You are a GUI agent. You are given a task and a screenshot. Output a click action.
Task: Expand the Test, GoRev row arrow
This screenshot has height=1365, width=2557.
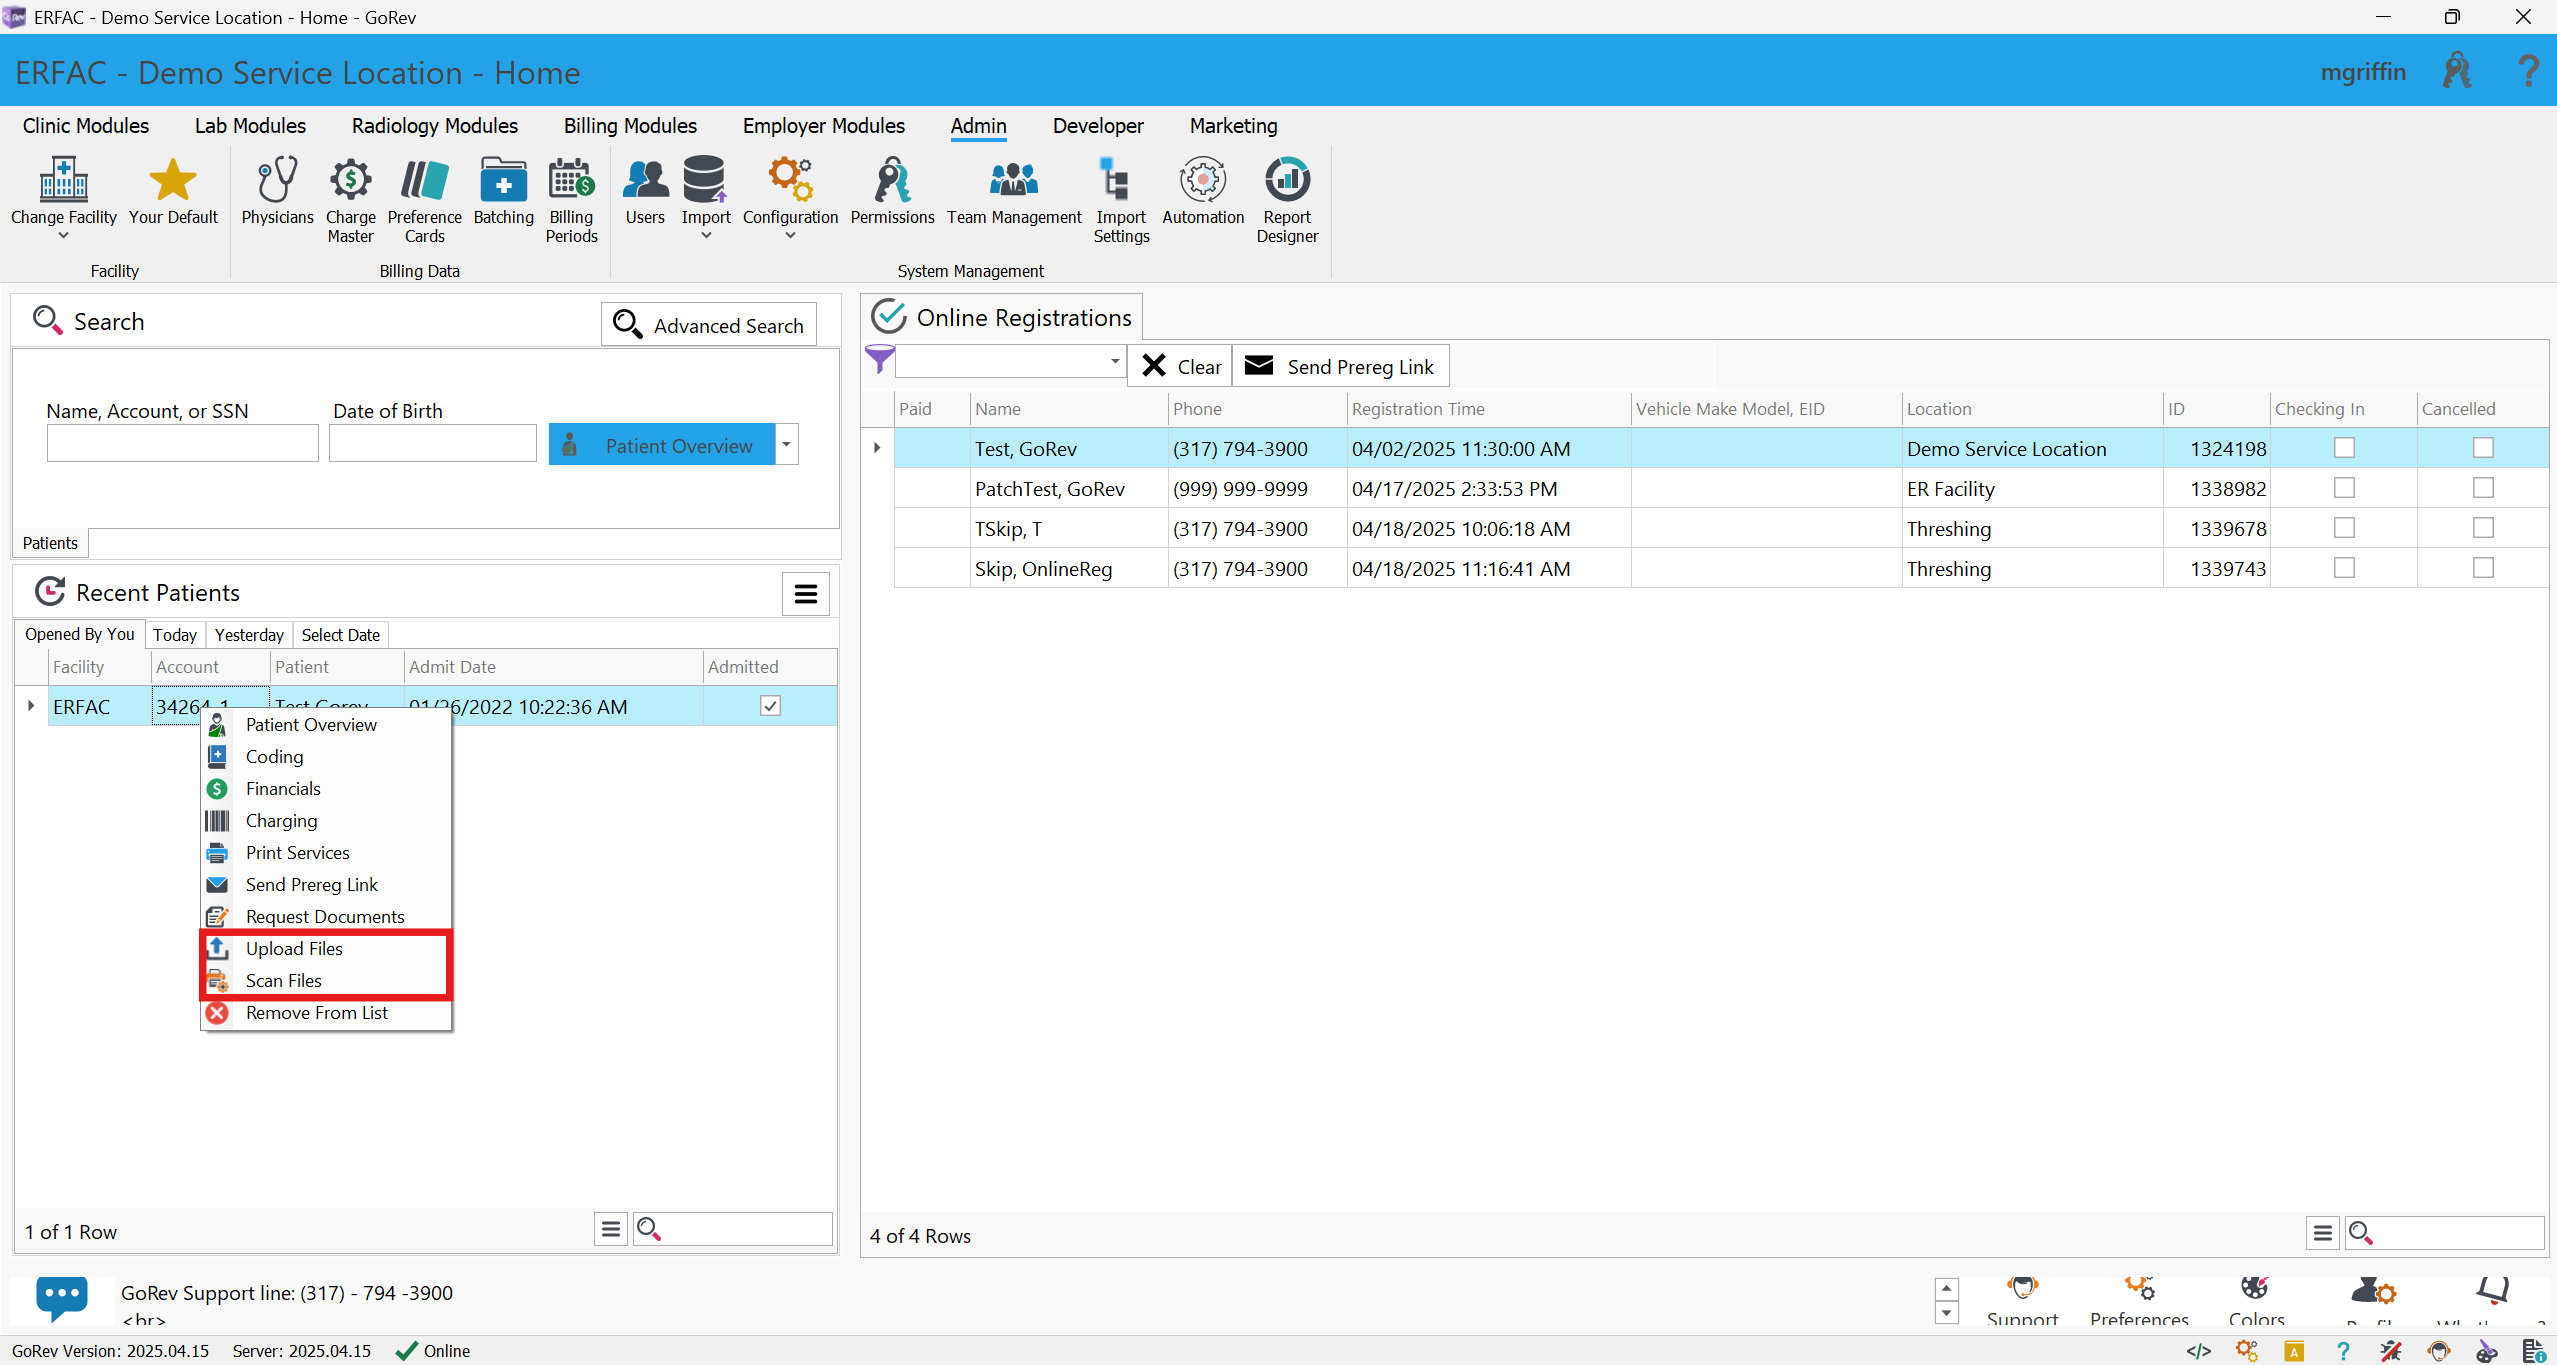[877, 448]
